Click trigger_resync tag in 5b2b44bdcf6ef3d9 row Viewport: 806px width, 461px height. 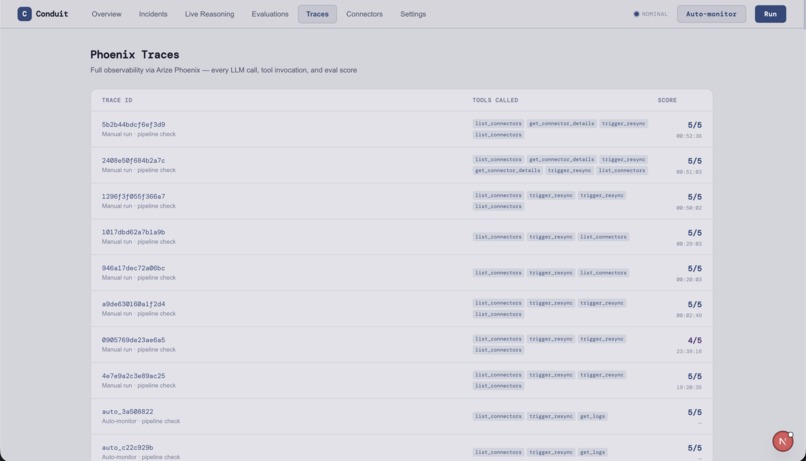point(624,123)
